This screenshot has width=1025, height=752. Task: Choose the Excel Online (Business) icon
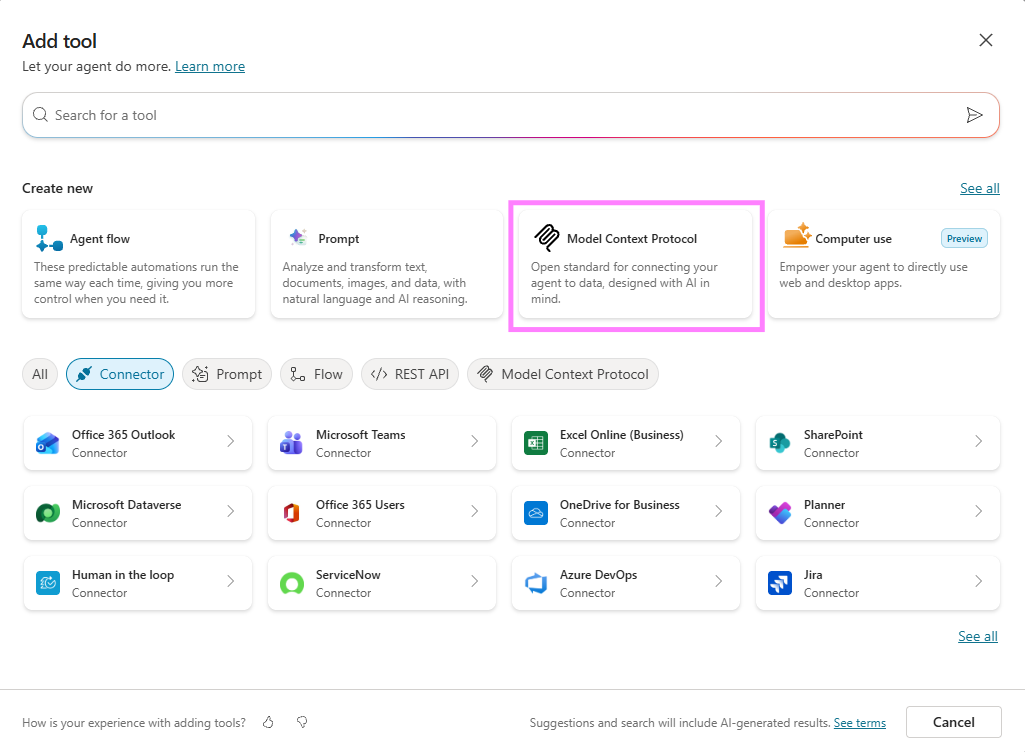(536, 443)
